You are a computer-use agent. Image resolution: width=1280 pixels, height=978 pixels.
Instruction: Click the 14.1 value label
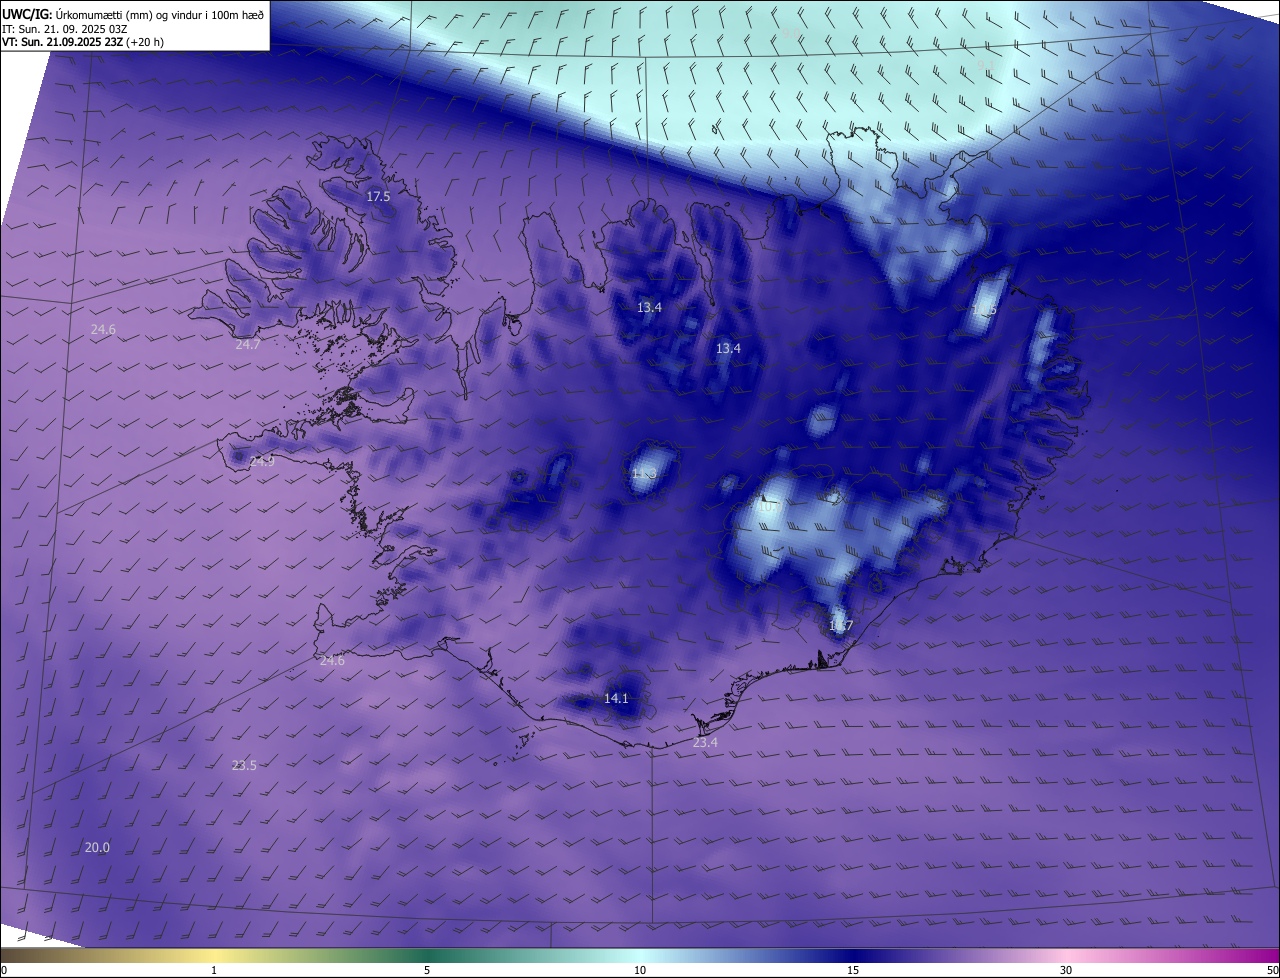tap(616, 699)
